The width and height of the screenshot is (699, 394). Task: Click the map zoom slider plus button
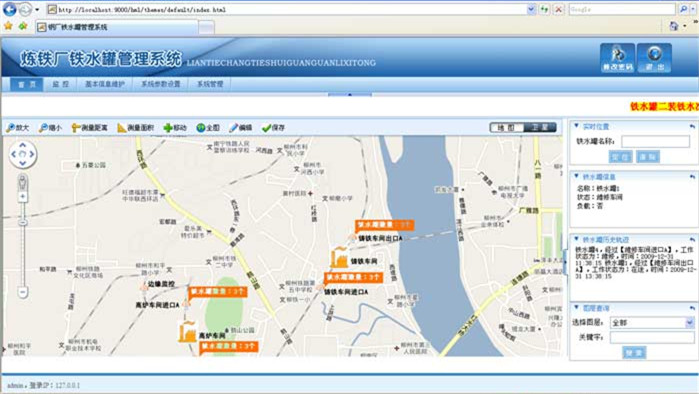click(x=22, y=197)
